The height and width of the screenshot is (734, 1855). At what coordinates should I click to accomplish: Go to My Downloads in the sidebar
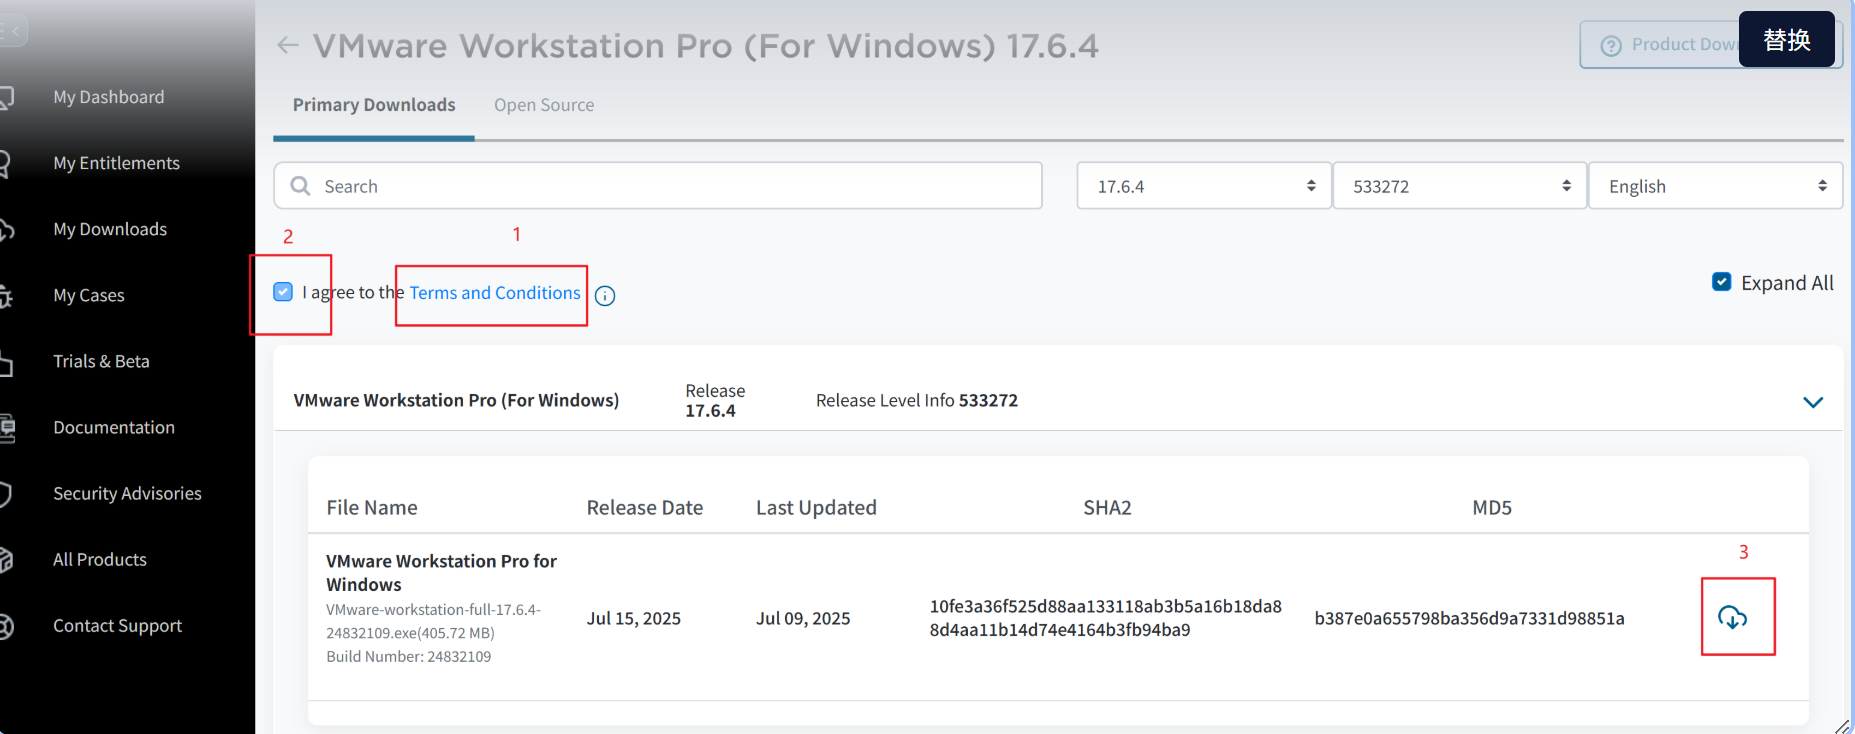(x=110, y=229)
